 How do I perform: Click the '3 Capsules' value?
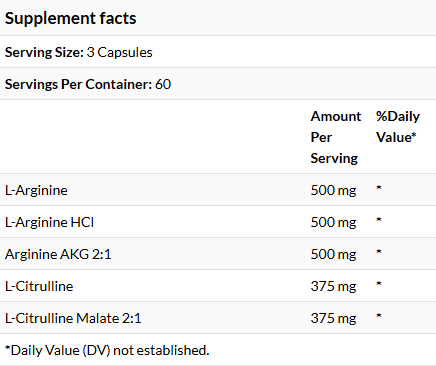pyautogui.click(x=119, y=52)
